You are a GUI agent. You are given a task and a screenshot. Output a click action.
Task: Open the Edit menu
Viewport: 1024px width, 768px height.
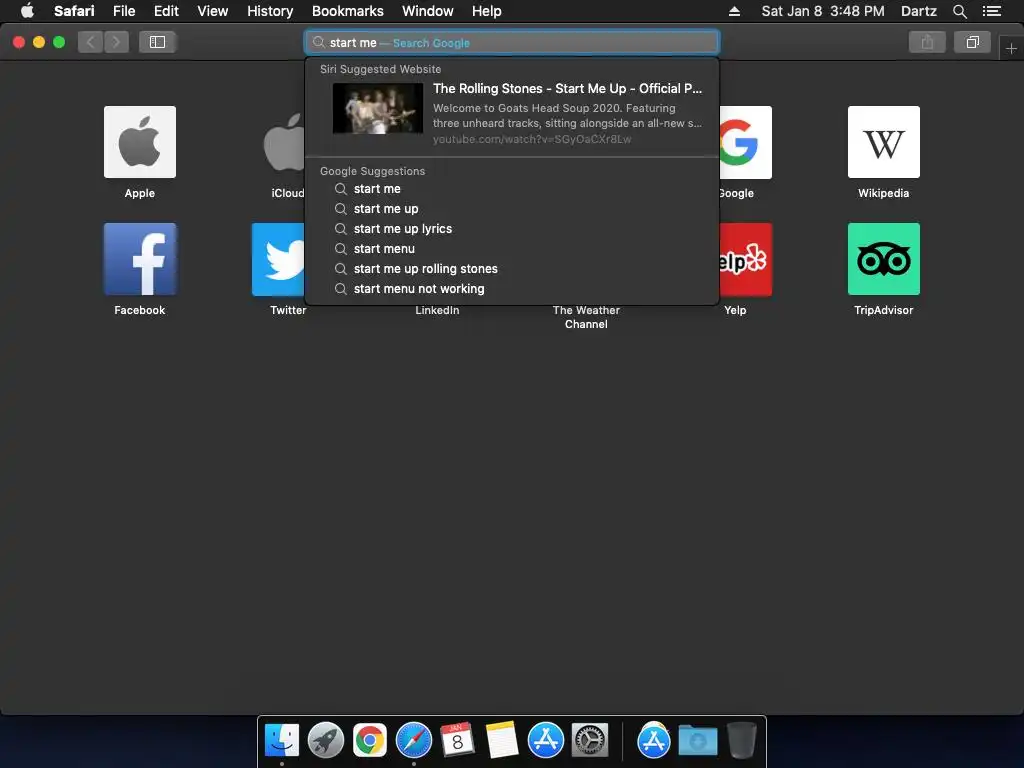pyautogui.click(x=166, y=11)
